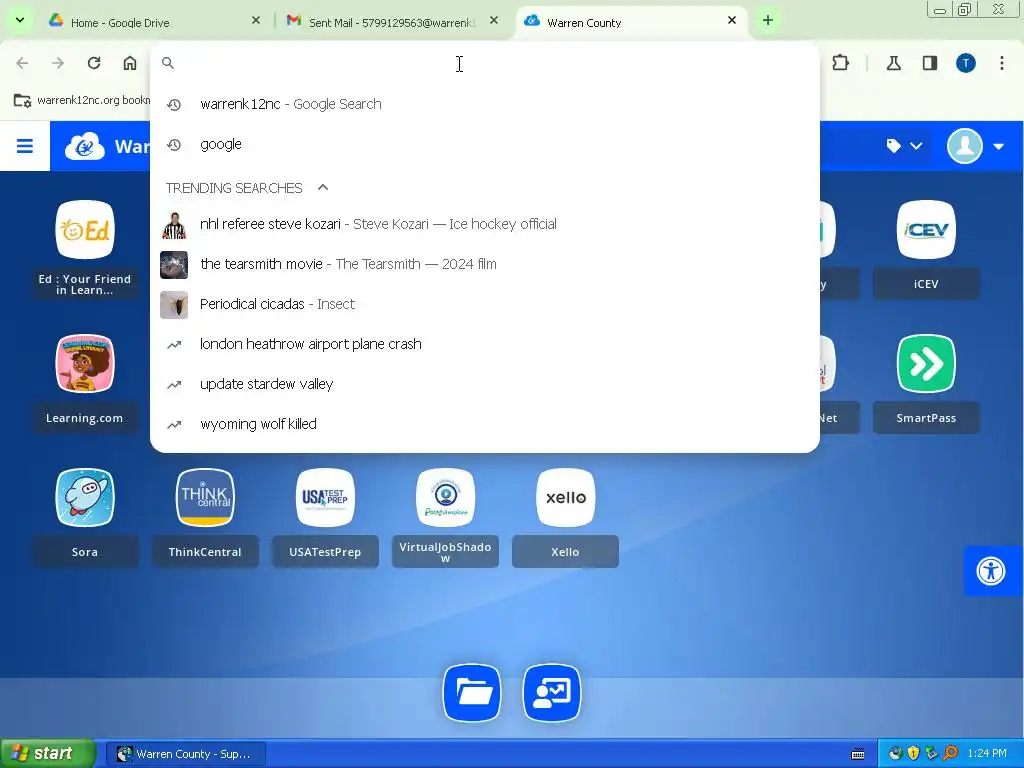Go to the browser home page

tap(130, 63)
